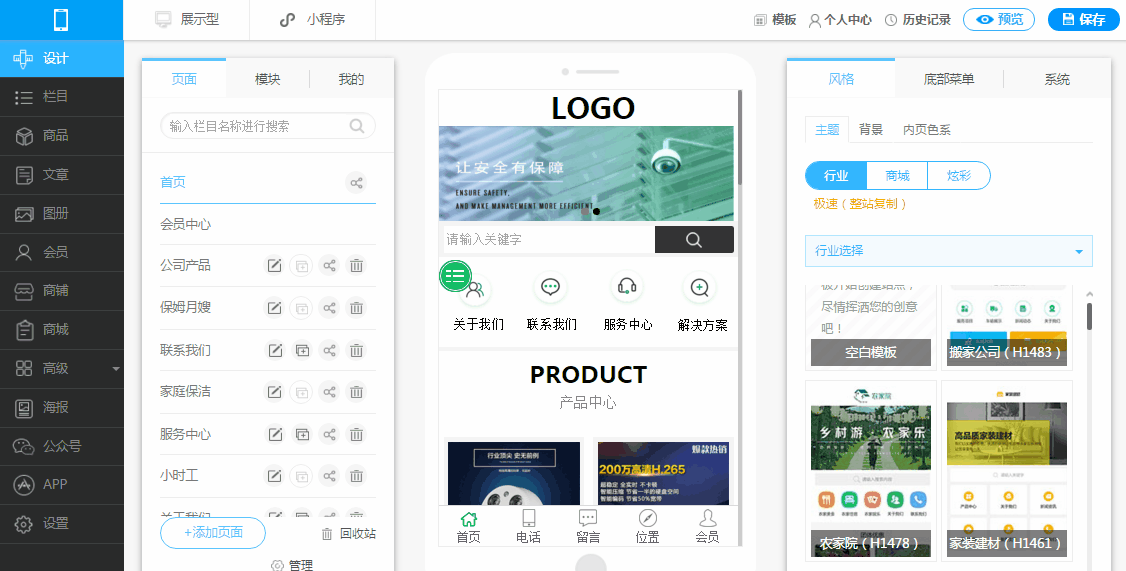Click the 保存 save button
This screenshot has width=1126, height=571.
[1084, 19]
